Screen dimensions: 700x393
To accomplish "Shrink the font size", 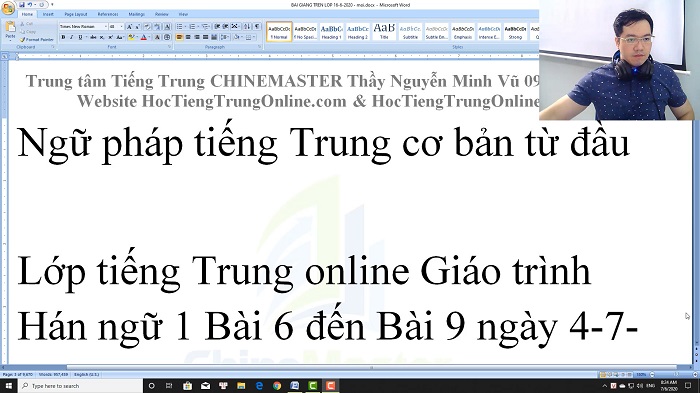I will 138,26.
